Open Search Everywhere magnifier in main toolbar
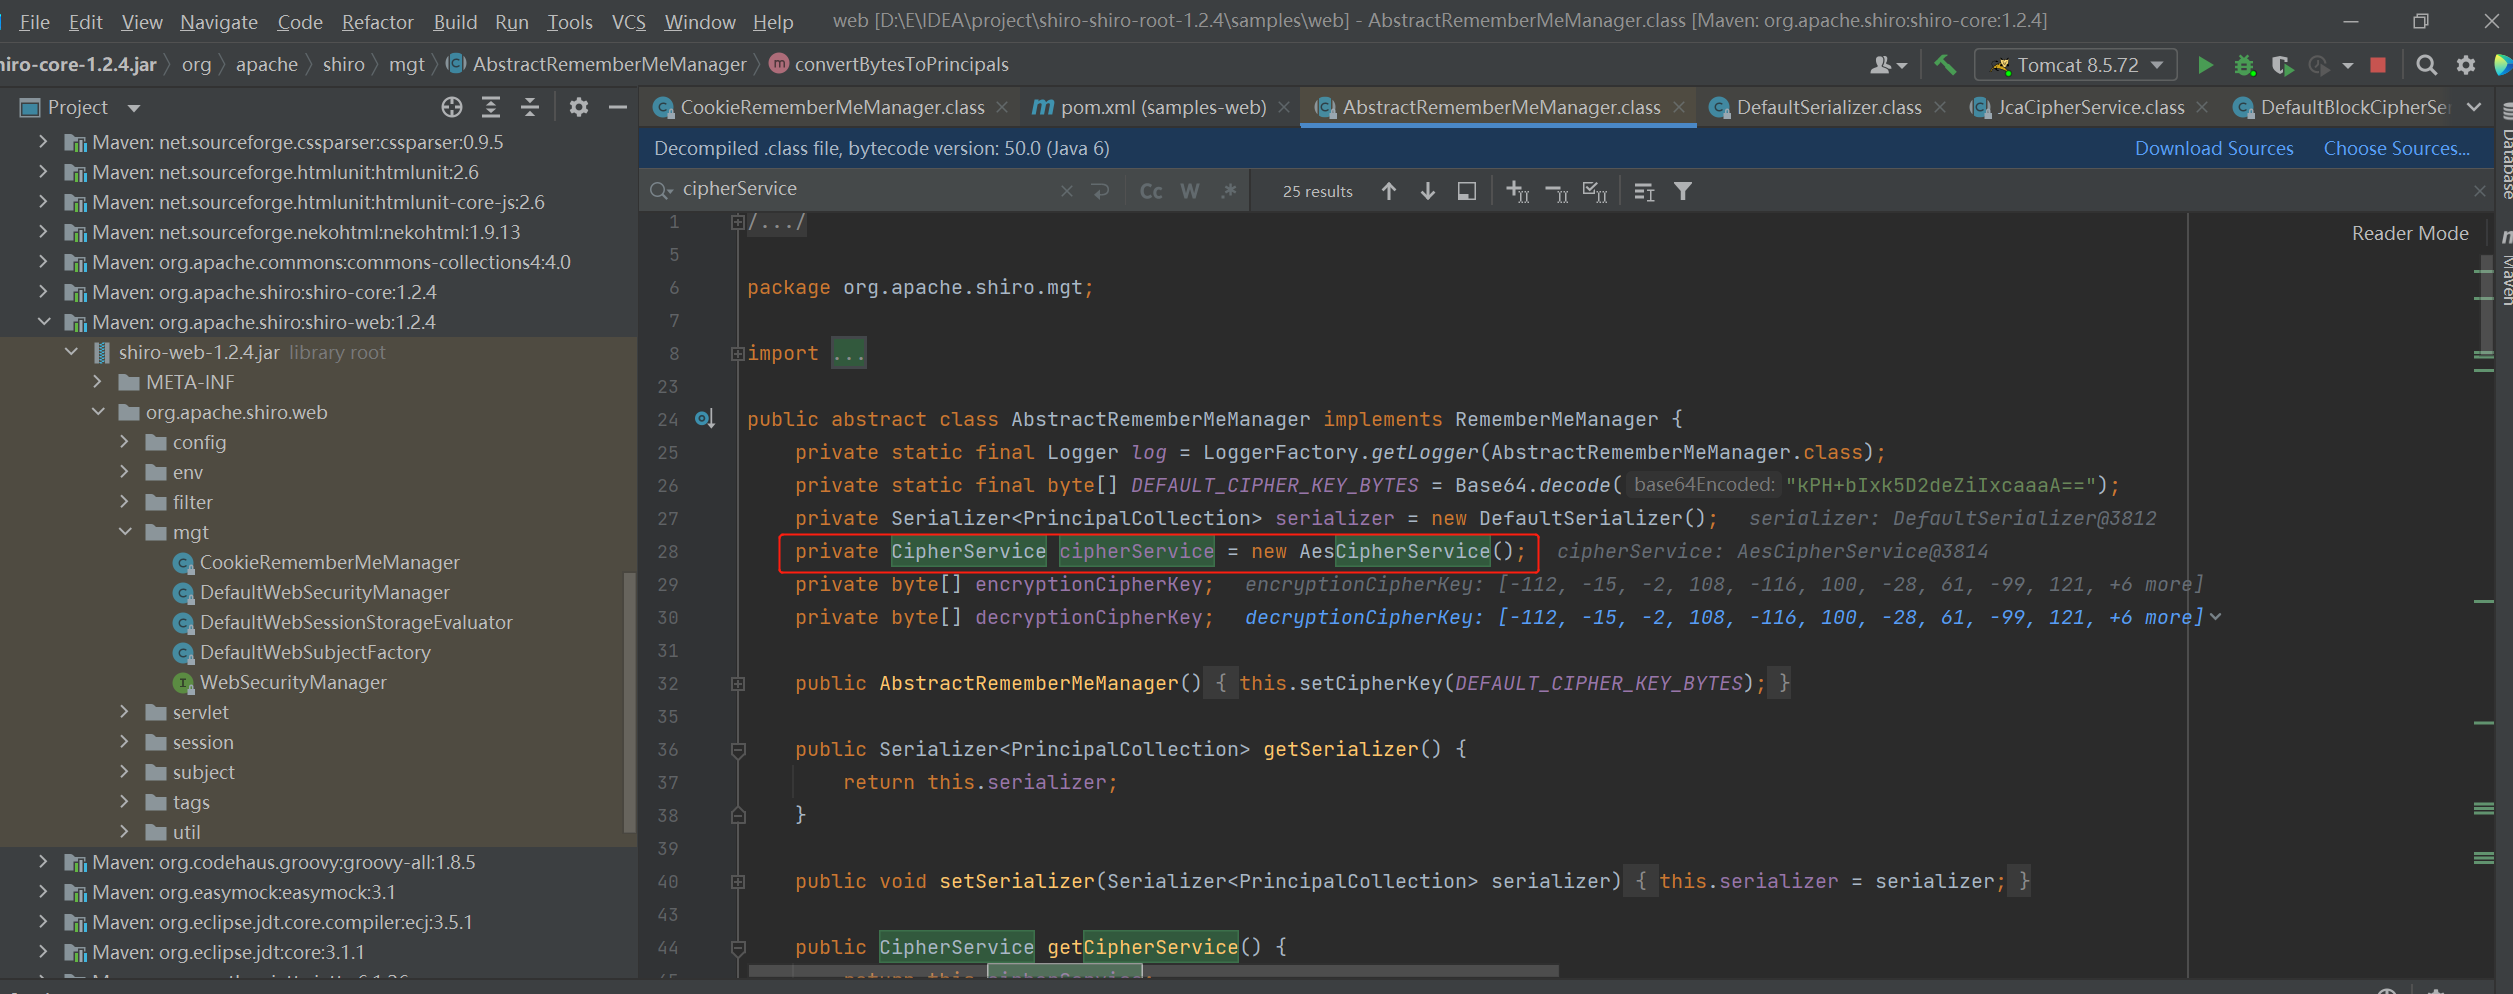 [x=2426, y=65]
